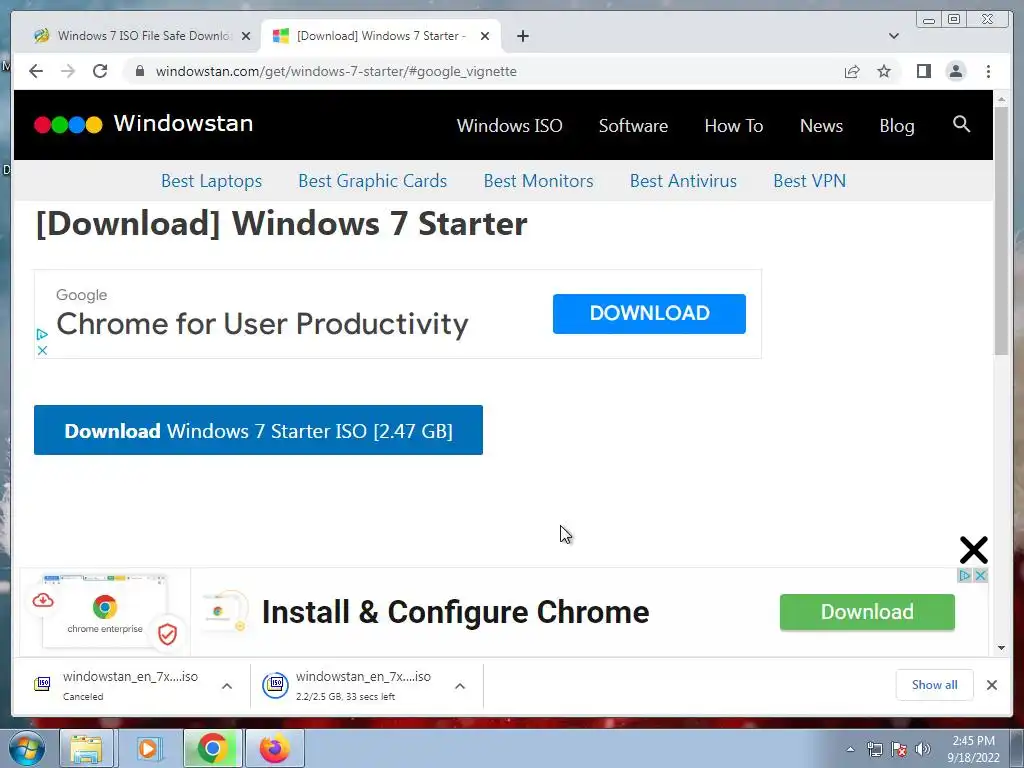
Task: Close the downloads bar
Action: (x=991, y=684)
